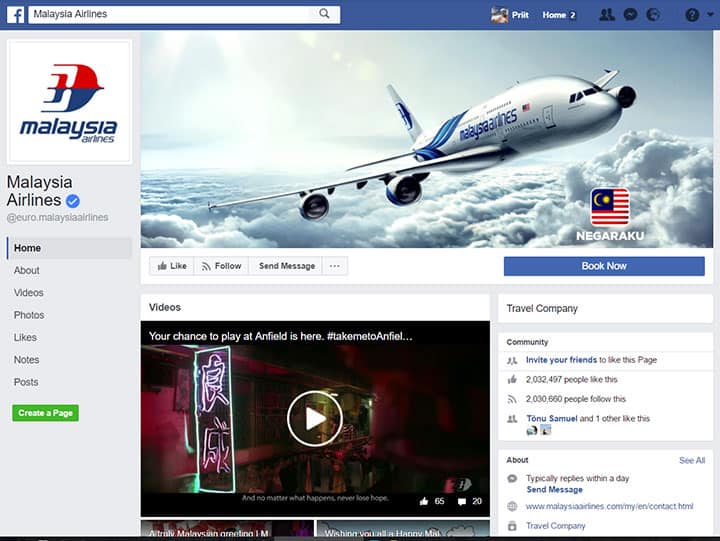The width and height of the screenshot is (720, 541).
Task: Click Send Message link in About panel
Action: pos(554,490)
